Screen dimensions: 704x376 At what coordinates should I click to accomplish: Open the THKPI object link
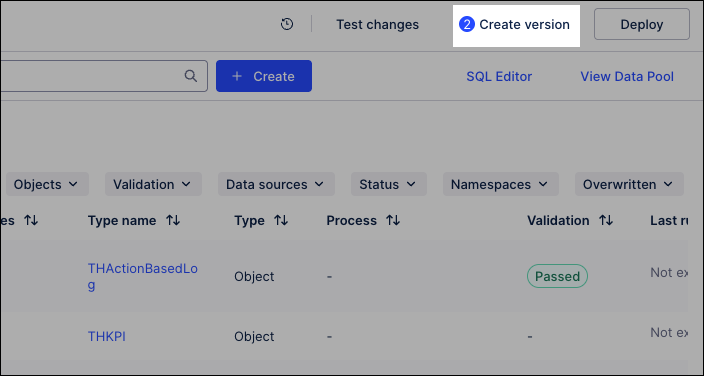106,336
